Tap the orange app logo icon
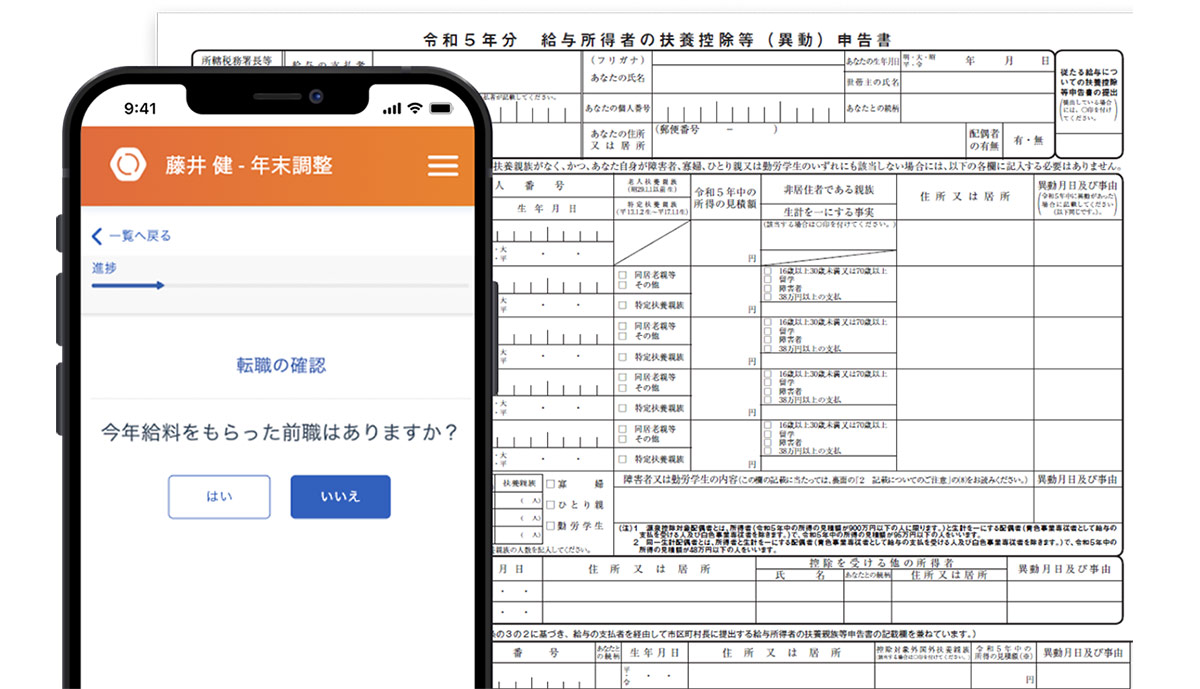 (x=127, y=165)
